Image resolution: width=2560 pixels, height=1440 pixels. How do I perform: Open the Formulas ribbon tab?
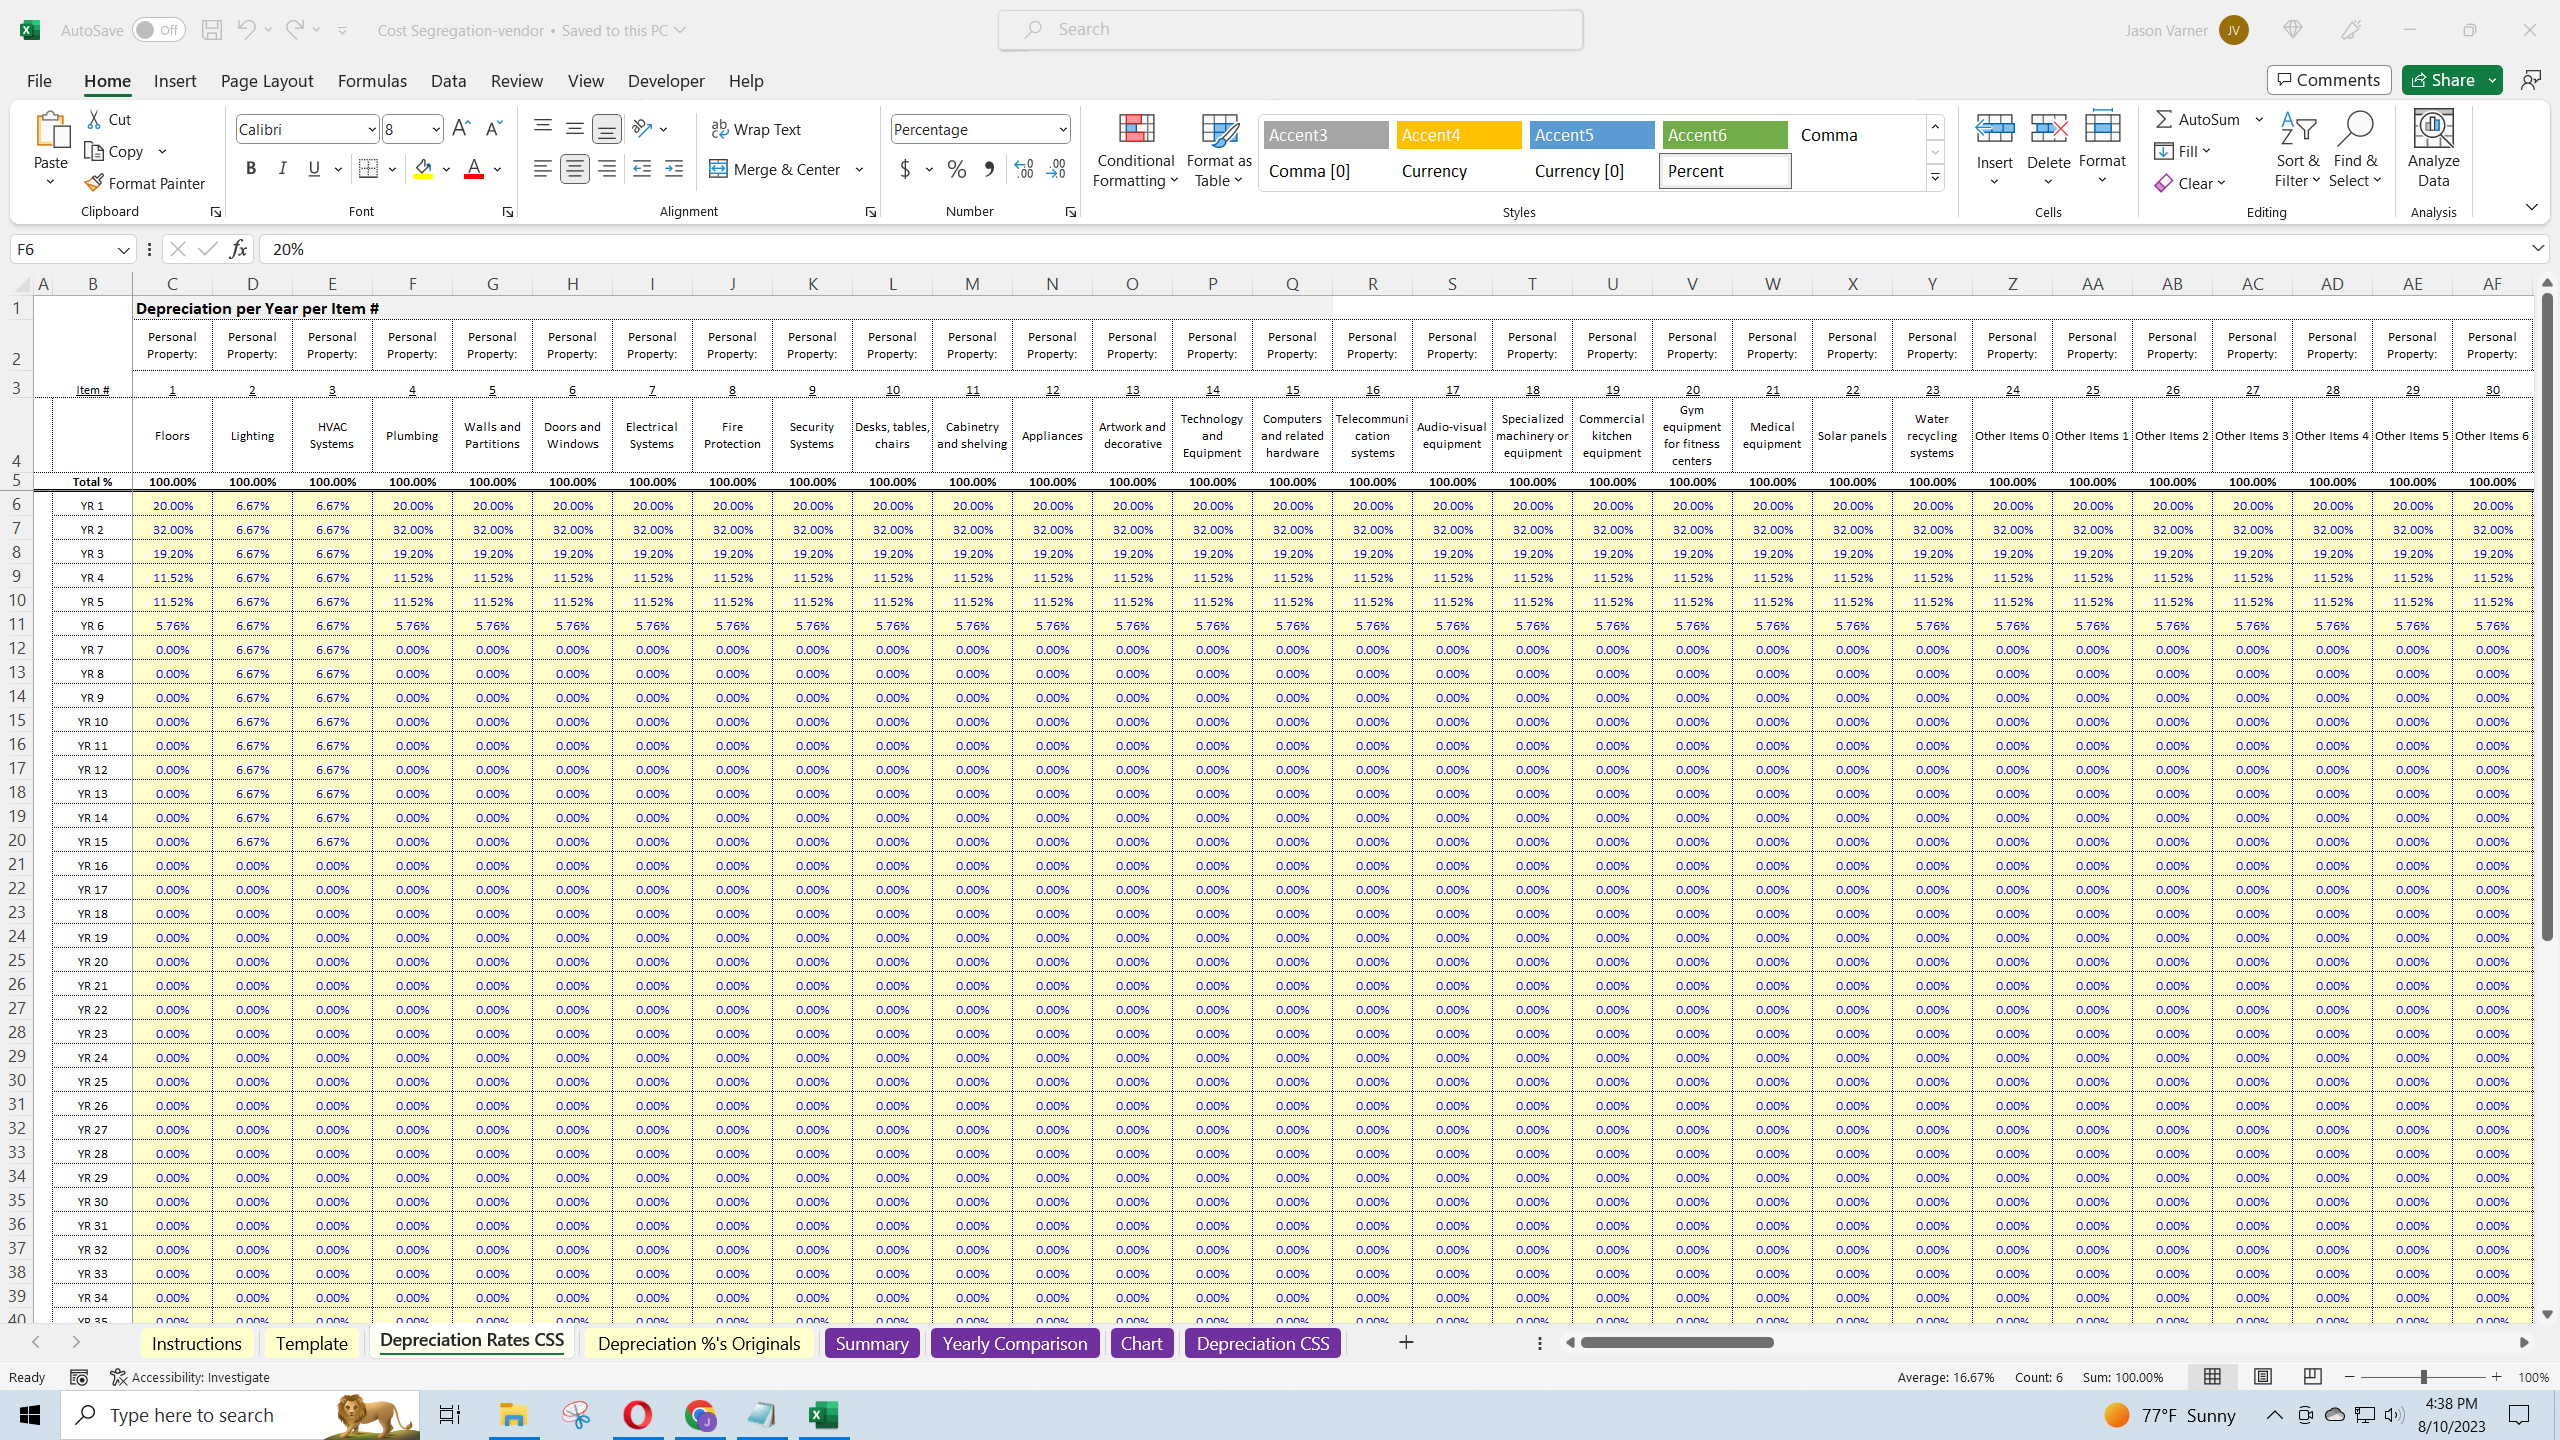(x=372, y=81)
